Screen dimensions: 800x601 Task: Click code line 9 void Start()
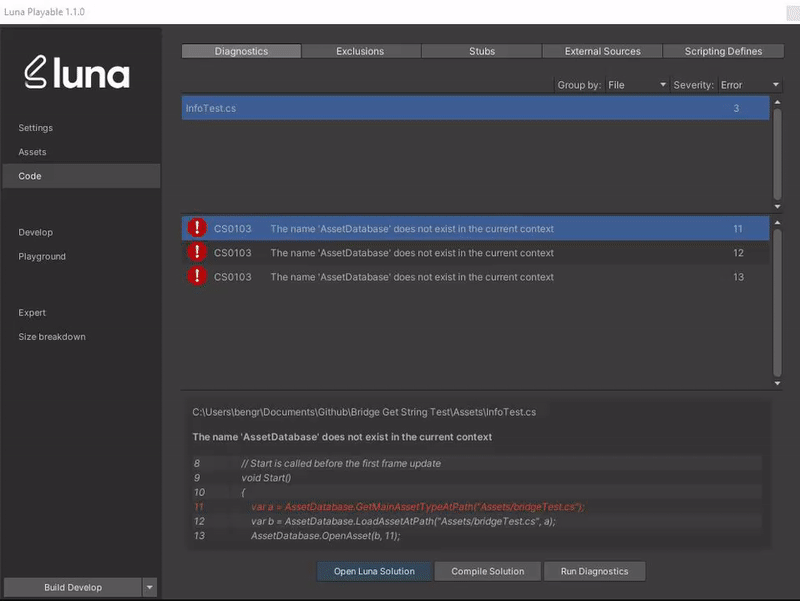tap(266, 478)
